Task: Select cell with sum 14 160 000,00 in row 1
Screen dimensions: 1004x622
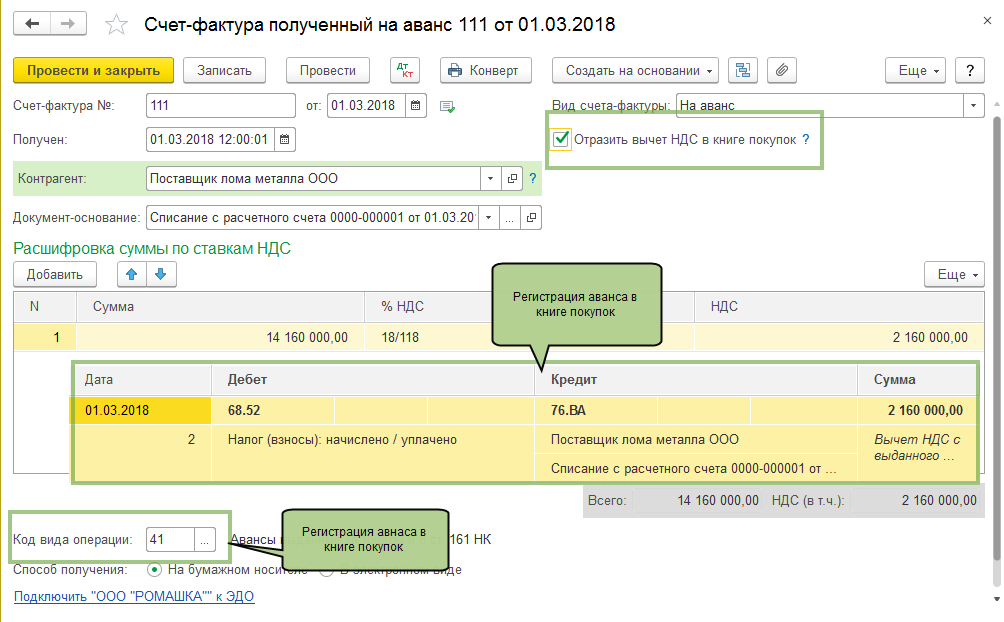Action: pyautogui.click(x=220, y=338)
